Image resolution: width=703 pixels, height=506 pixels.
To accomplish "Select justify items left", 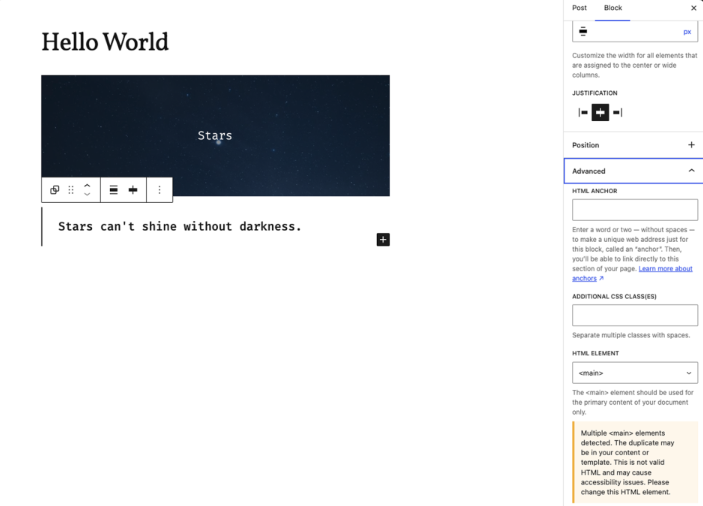I will click(x=583, y=112).
